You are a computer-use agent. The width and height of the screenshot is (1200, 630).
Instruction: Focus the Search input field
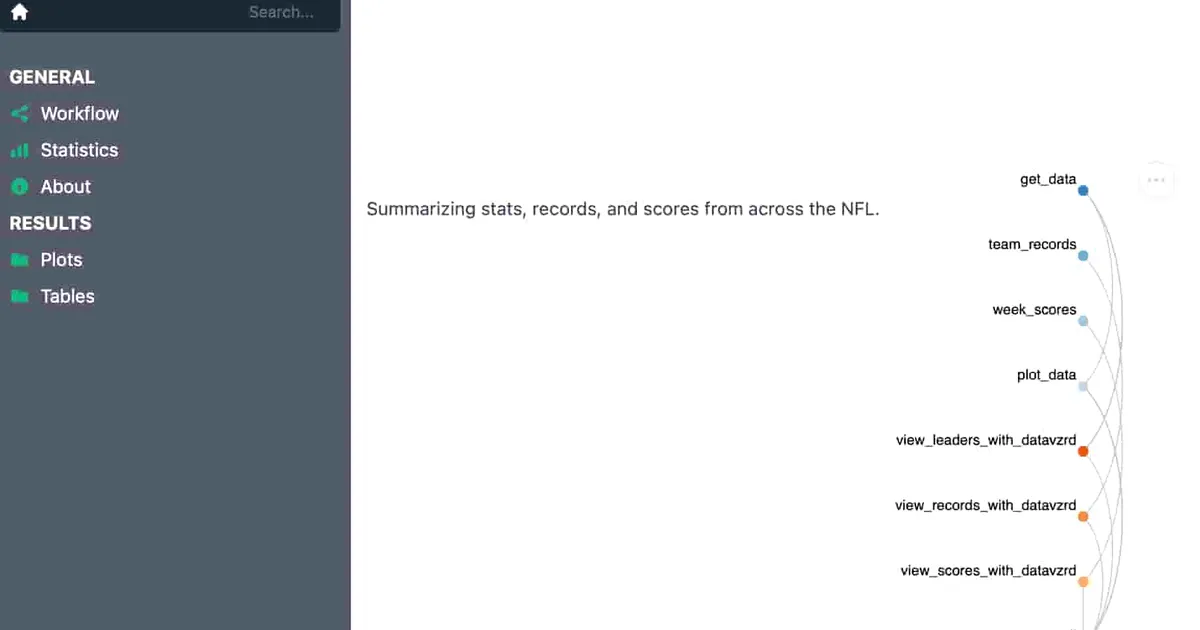(280, 13)
